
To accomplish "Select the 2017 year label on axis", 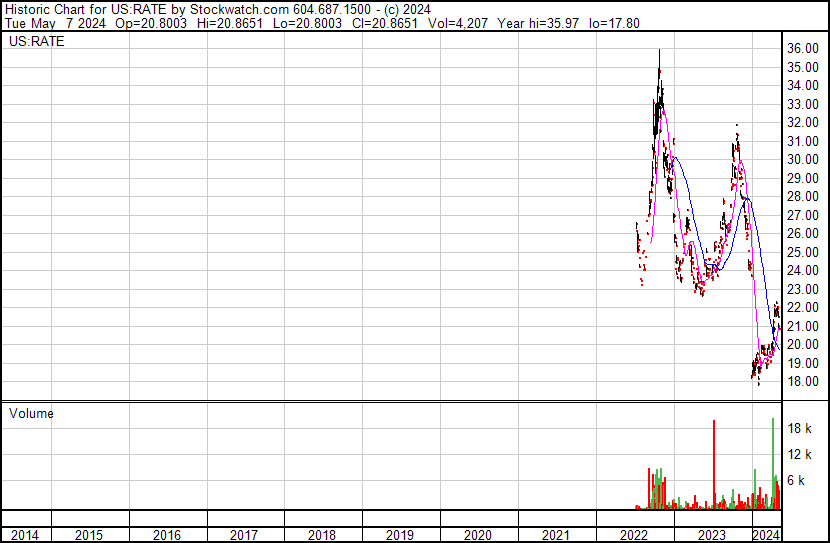I will [244, 535].
